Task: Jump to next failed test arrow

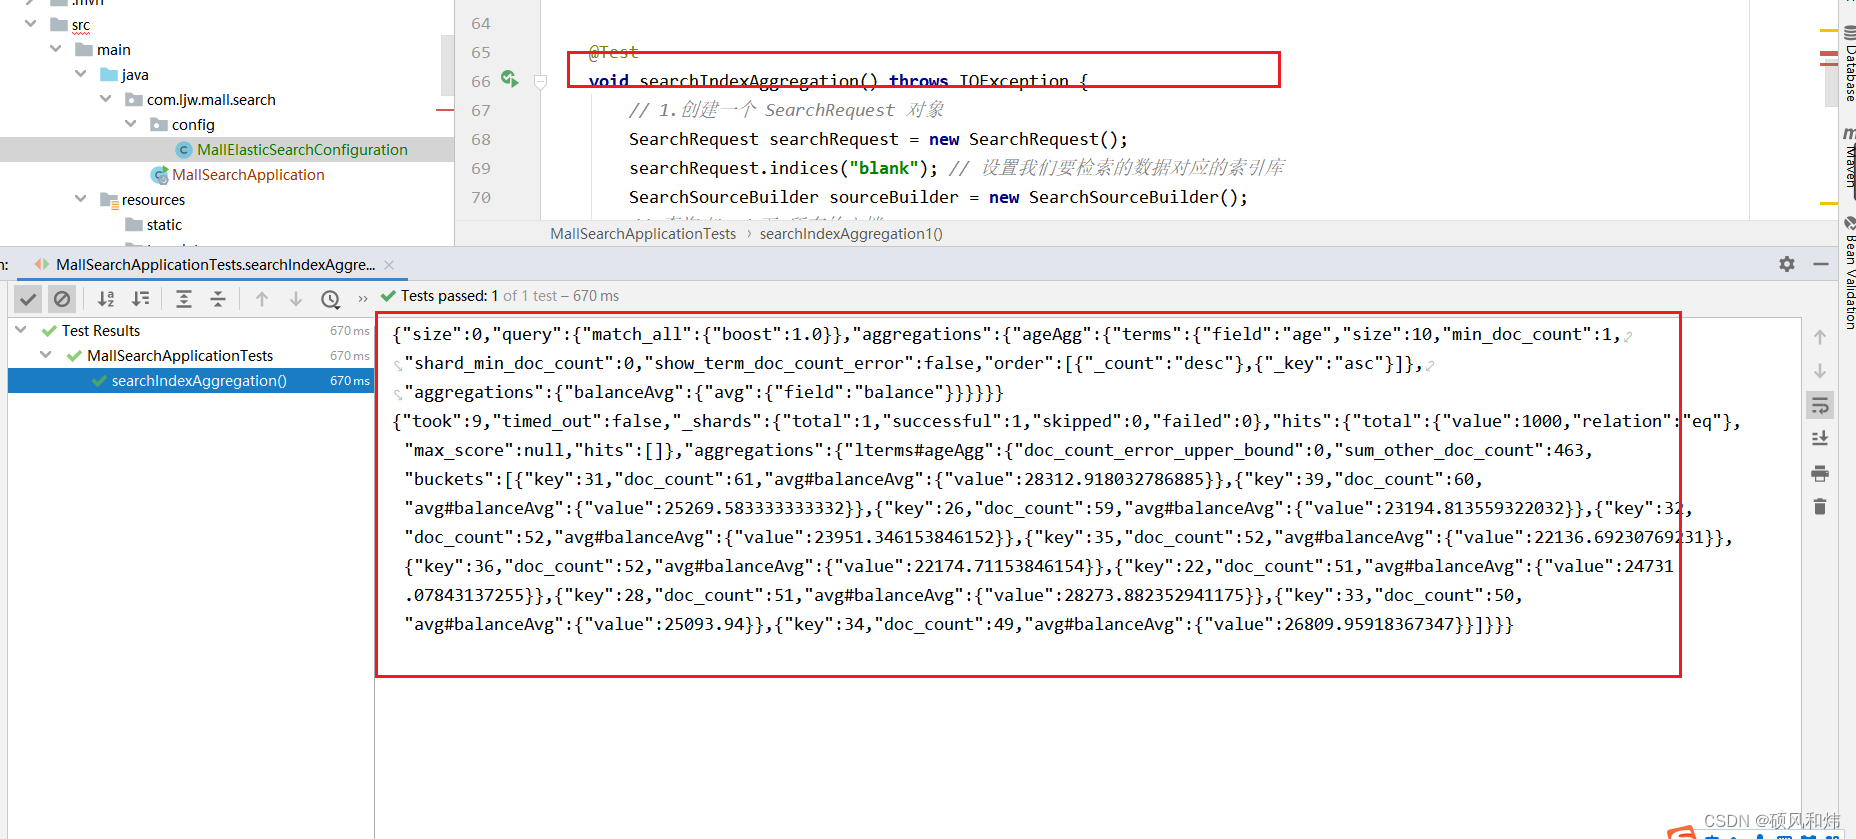Action: click(x=296, y=298)
